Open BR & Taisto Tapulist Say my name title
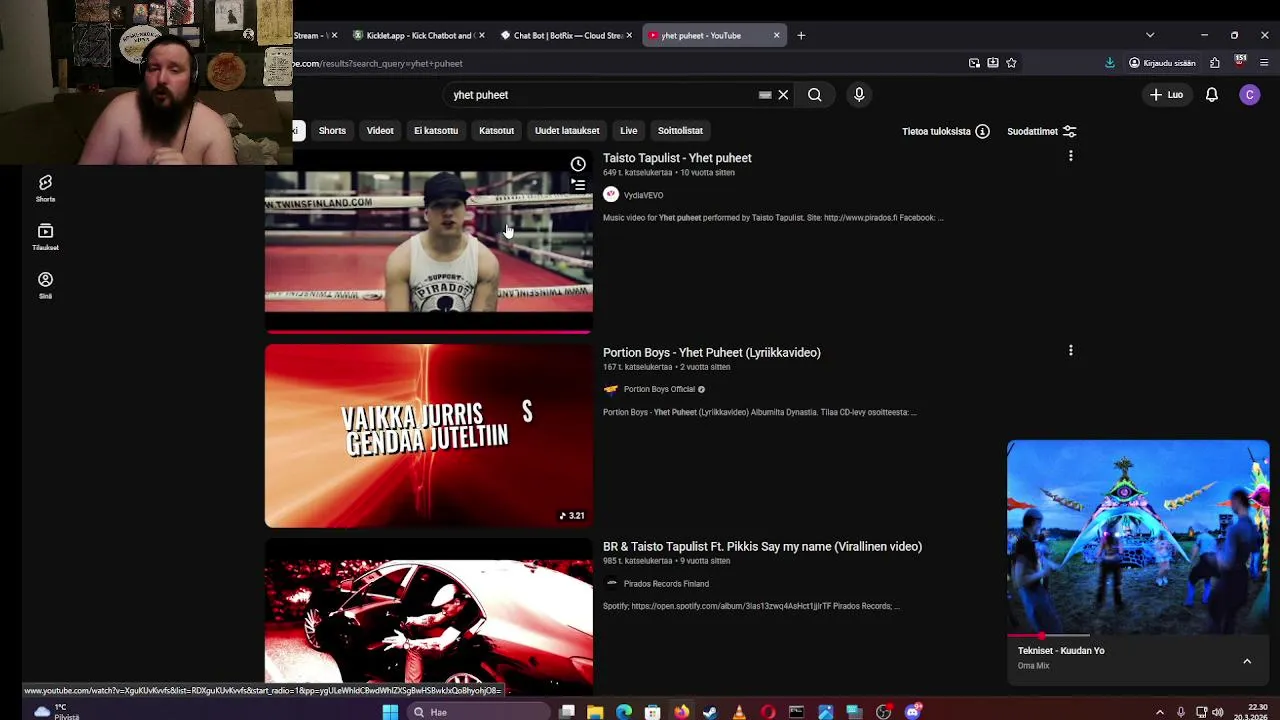This screenshot has width=1280, height=720. point(762,546)
